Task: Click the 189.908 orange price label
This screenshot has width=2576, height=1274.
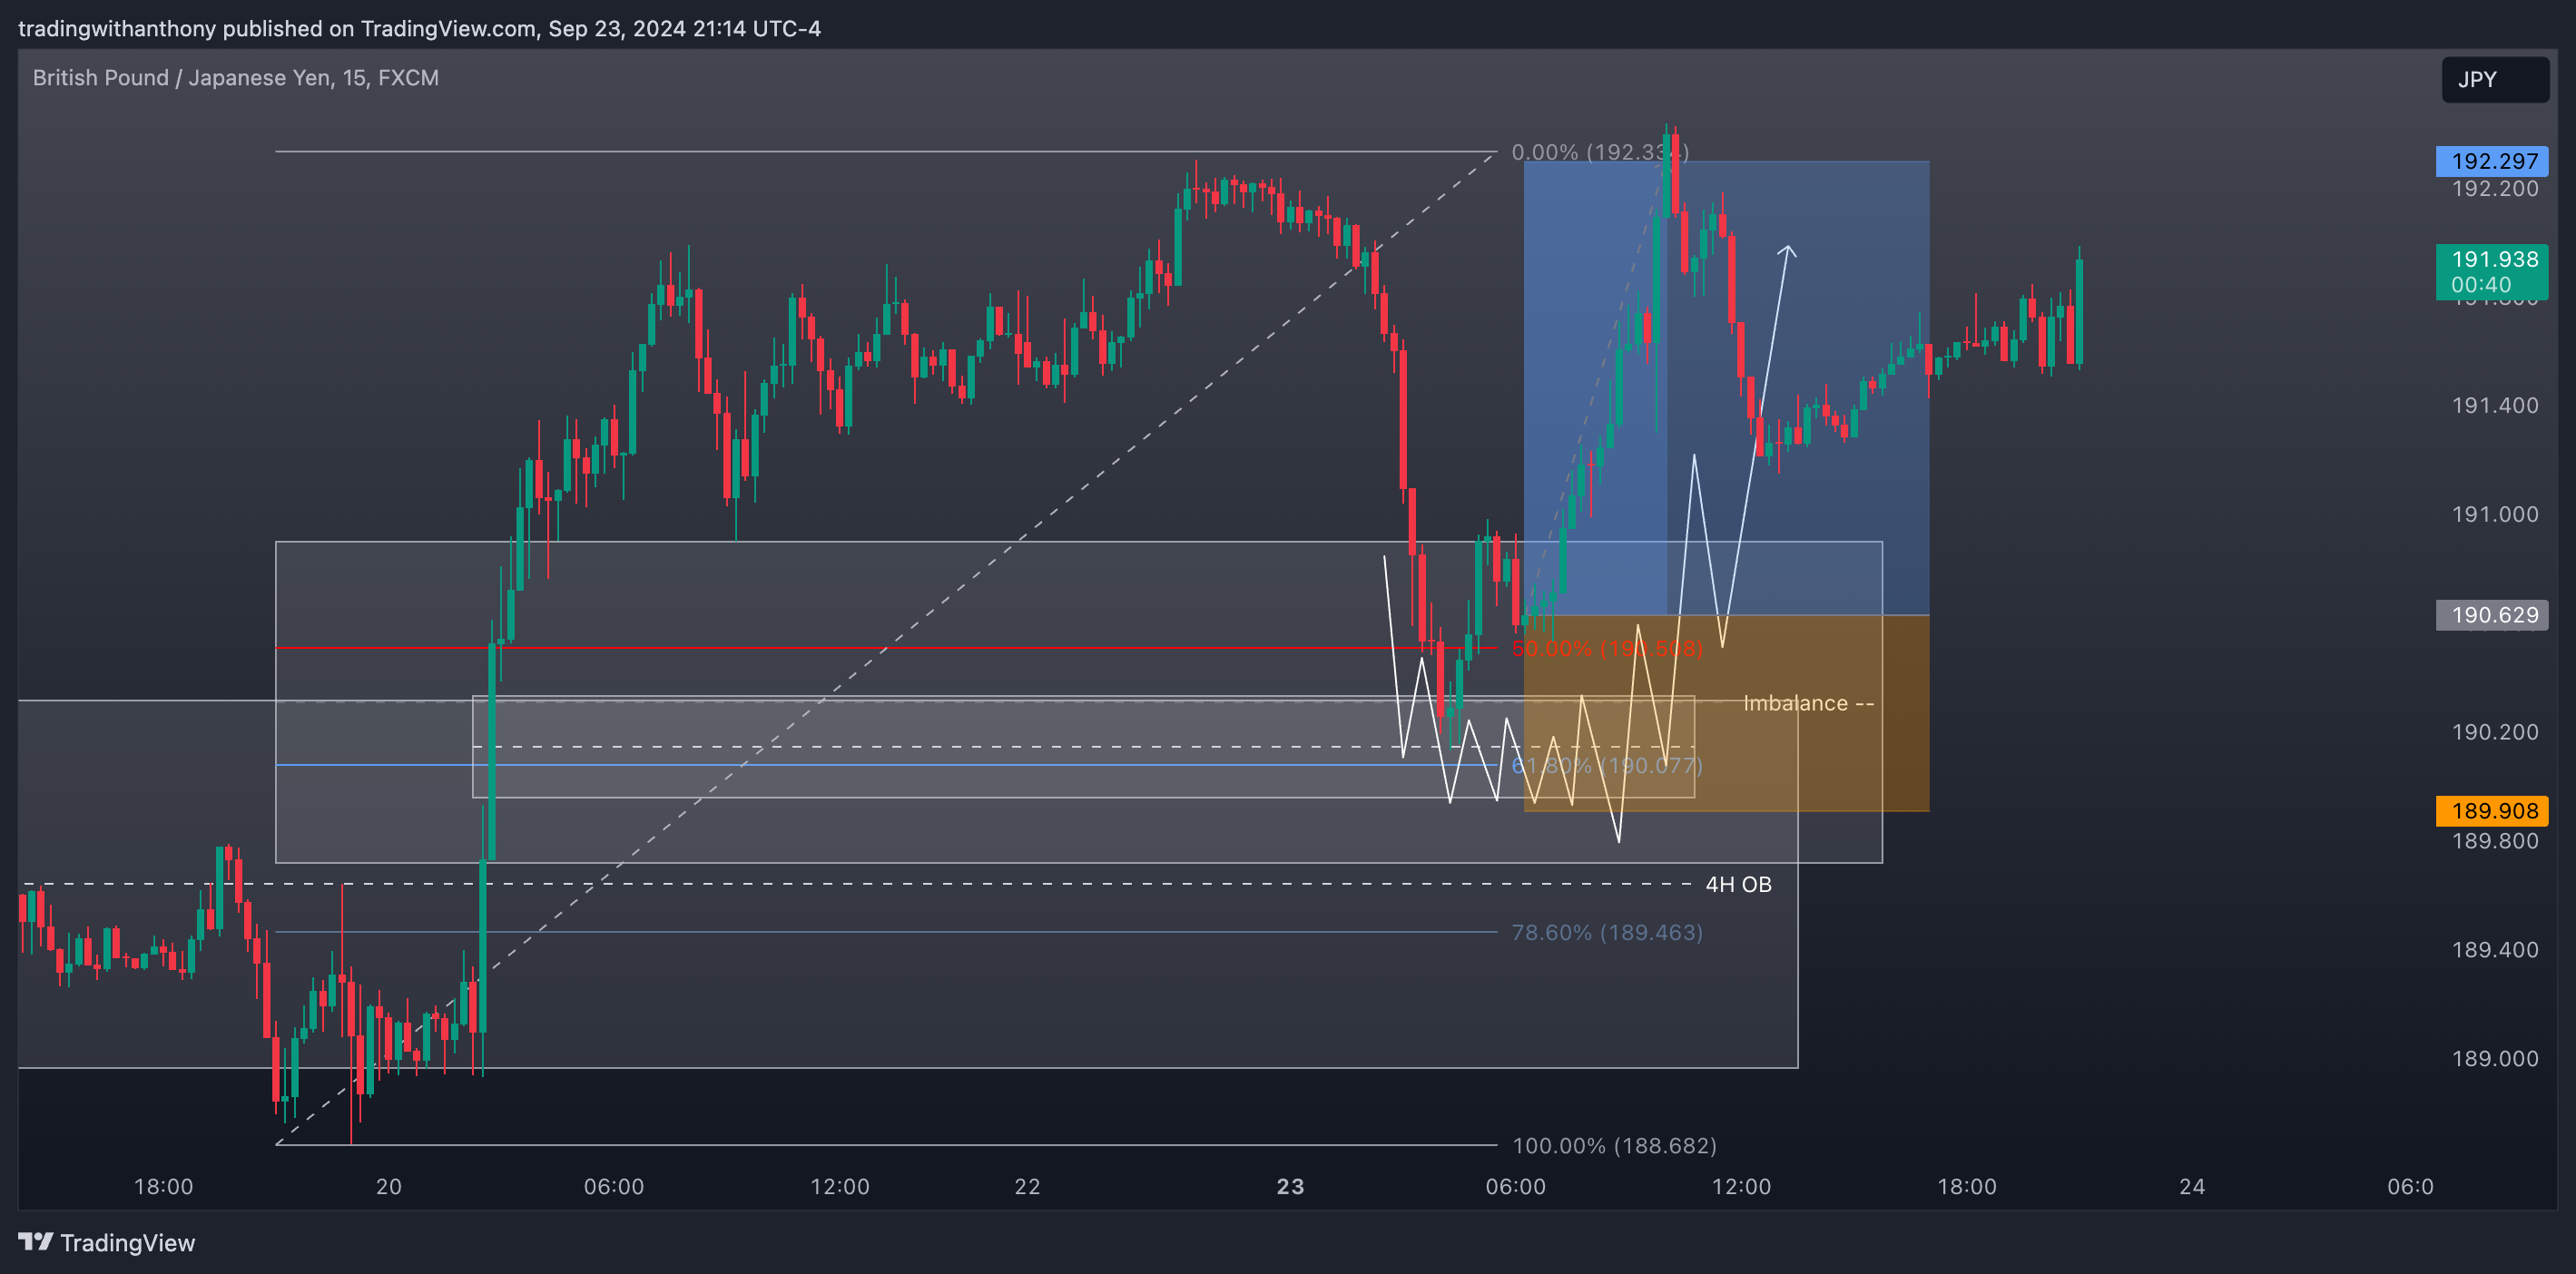Action: coord(2492,811)
